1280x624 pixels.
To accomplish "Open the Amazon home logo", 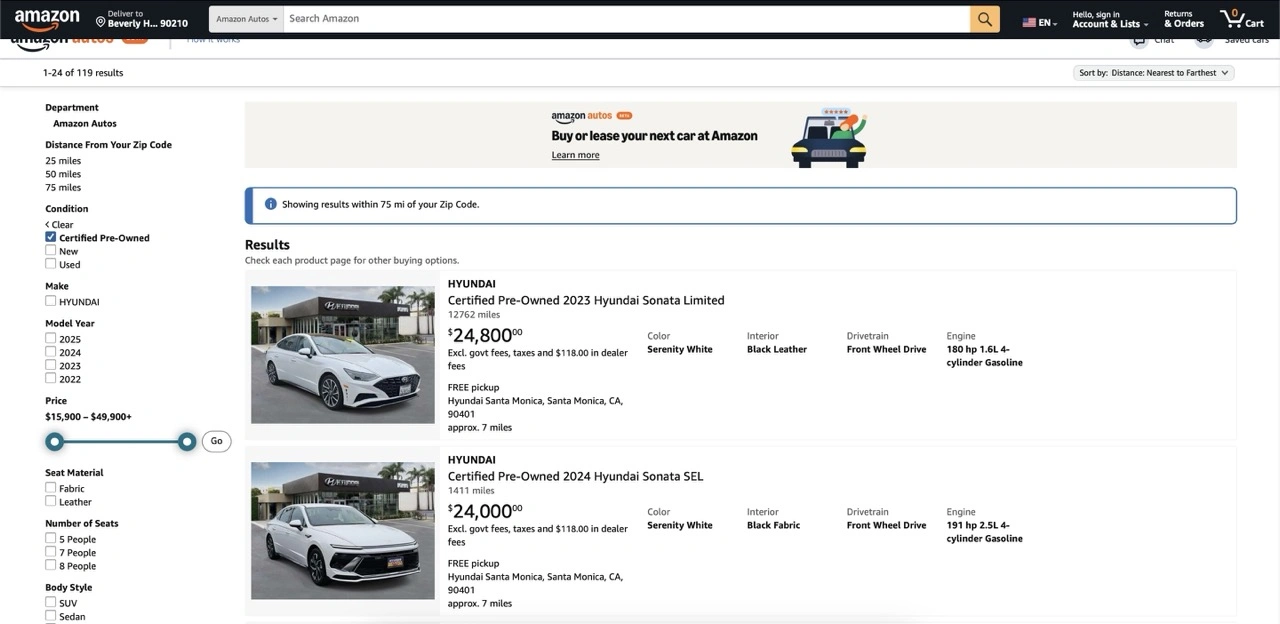I will [x=47, y=18].
